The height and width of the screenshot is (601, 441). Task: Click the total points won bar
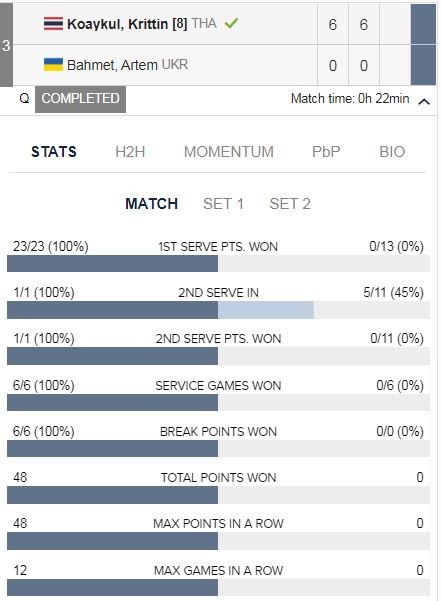click(x=218, y=495)
